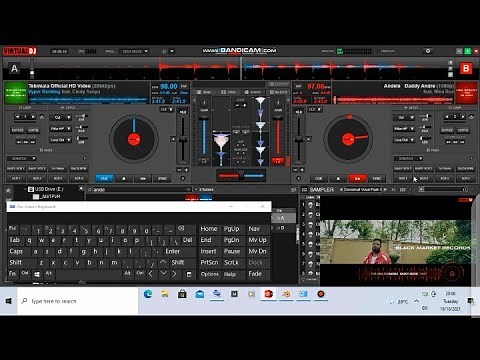Switch to Master tab in the center panel
The width and height of the screenshot is (480, 360).
coord(278,92)
